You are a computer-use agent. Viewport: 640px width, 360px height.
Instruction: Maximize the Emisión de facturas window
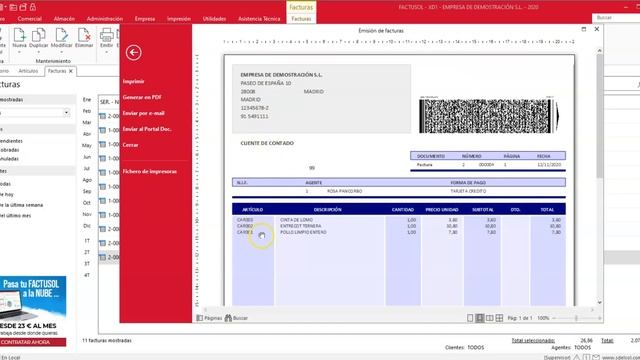click(584, 29)
